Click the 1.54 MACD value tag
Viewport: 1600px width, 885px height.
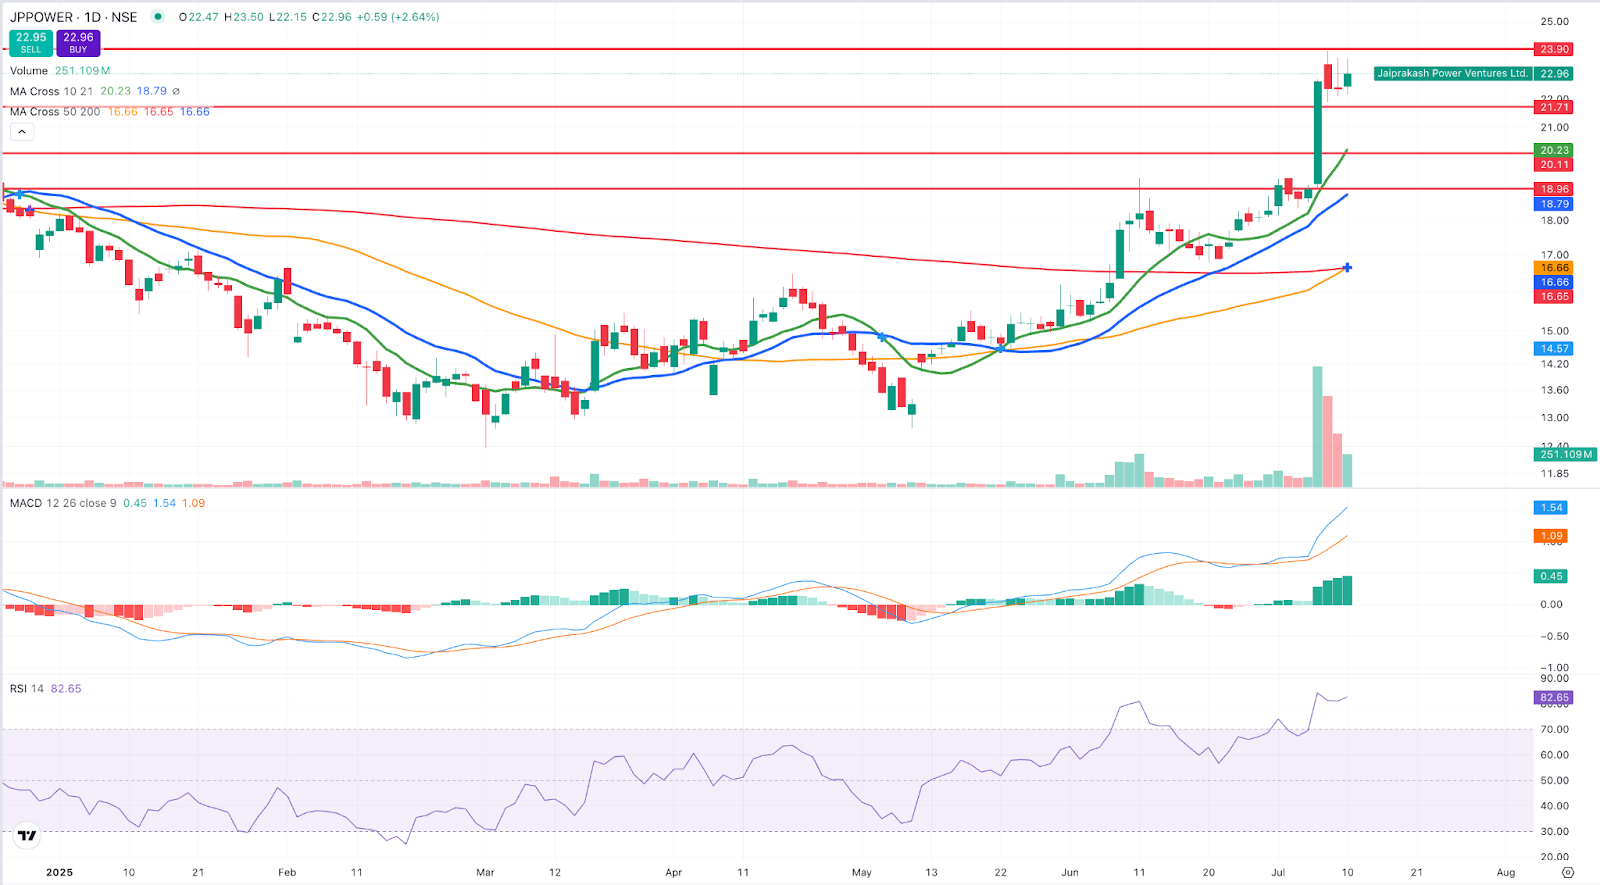pos(1551,508)
